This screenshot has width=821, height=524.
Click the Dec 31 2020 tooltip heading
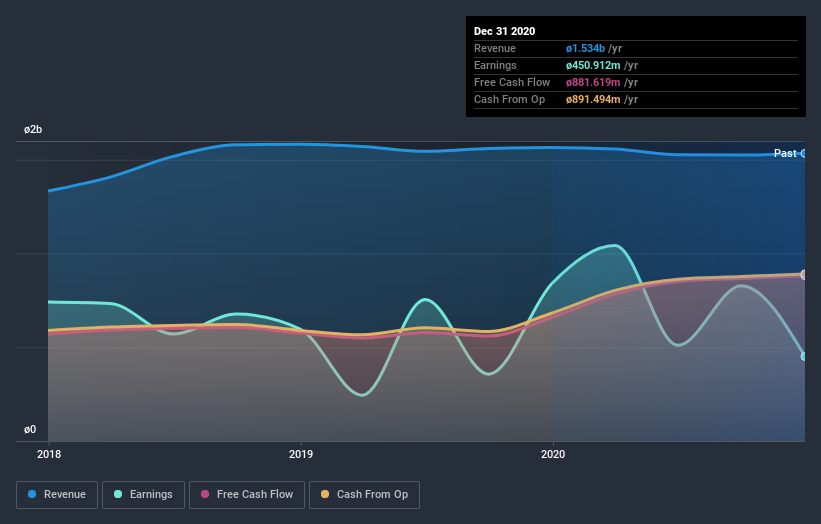[504, 31]
